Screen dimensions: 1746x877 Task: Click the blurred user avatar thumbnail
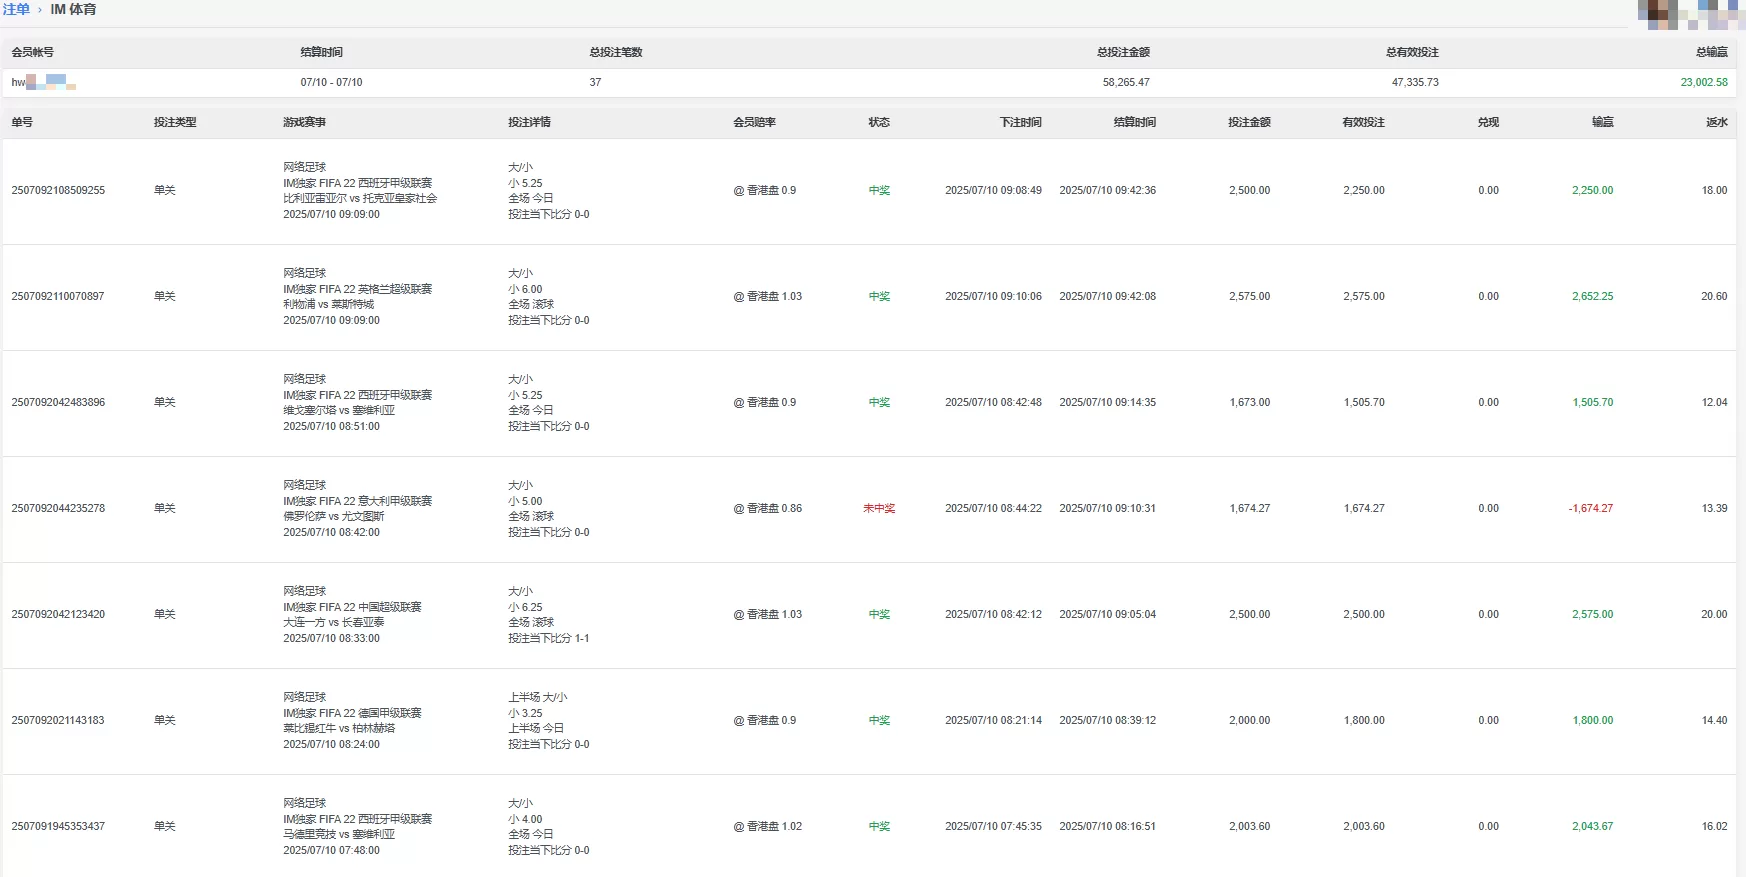tap(1690, 14)
